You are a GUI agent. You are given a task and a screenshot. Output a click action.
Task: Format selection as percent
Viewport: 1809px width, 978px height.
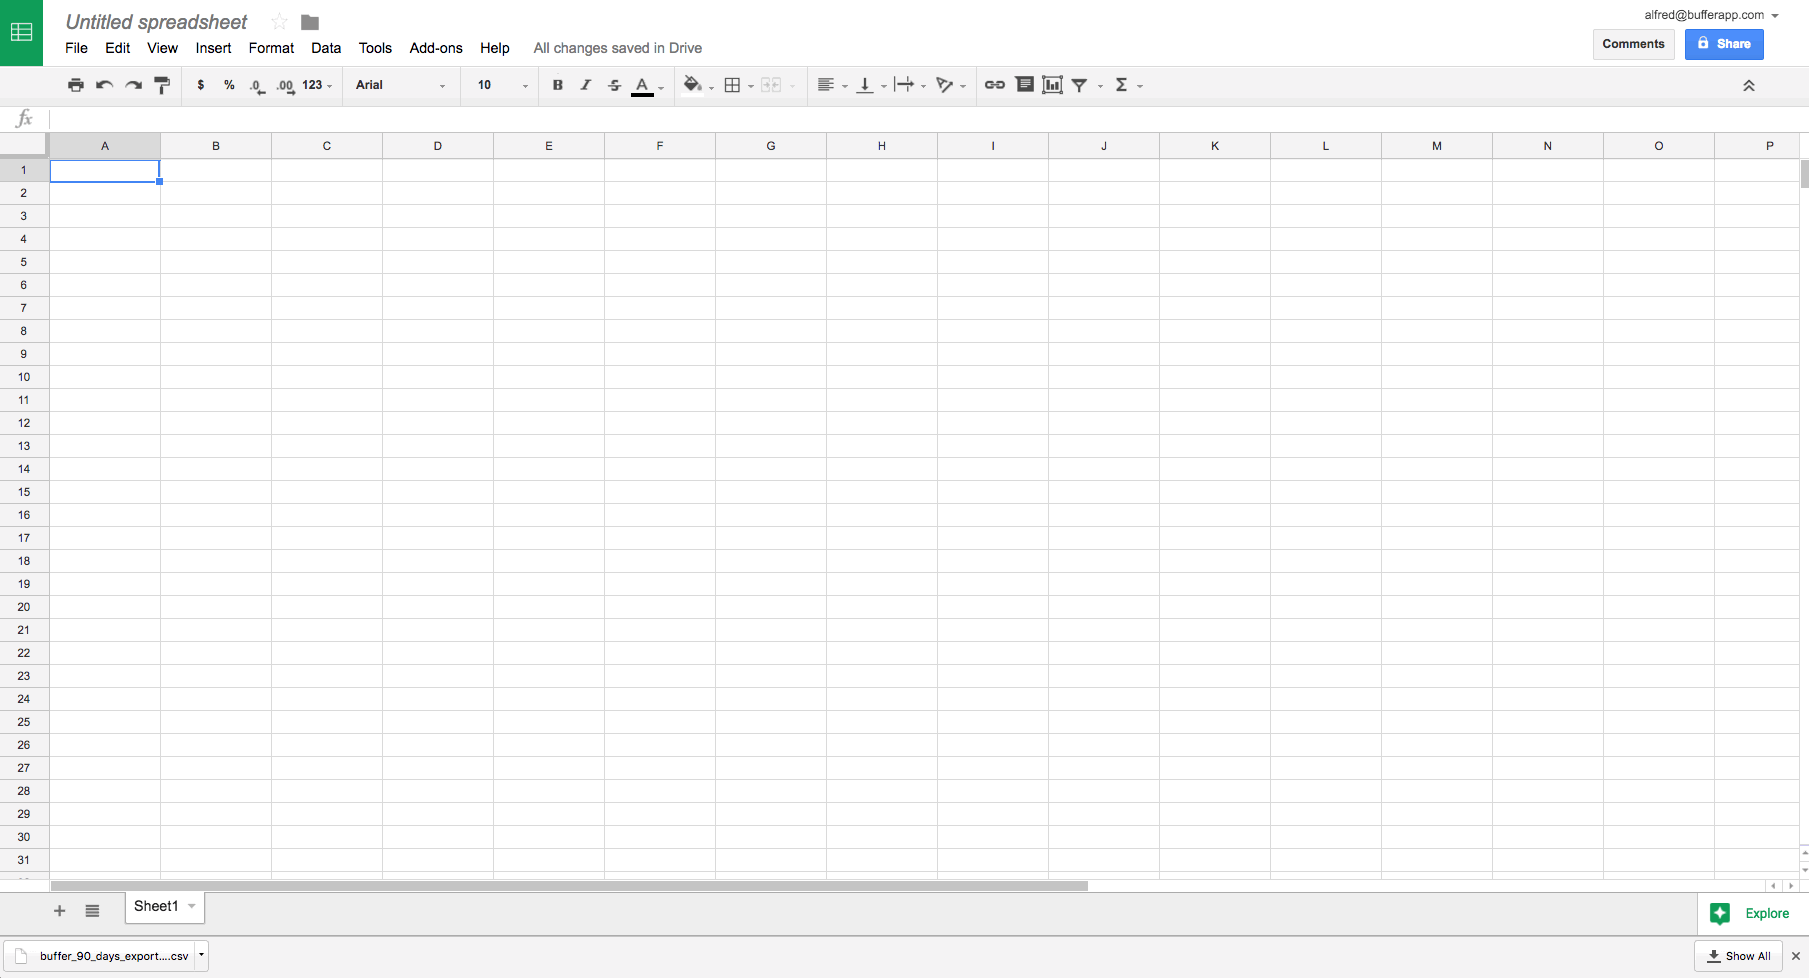click(228, 85)
